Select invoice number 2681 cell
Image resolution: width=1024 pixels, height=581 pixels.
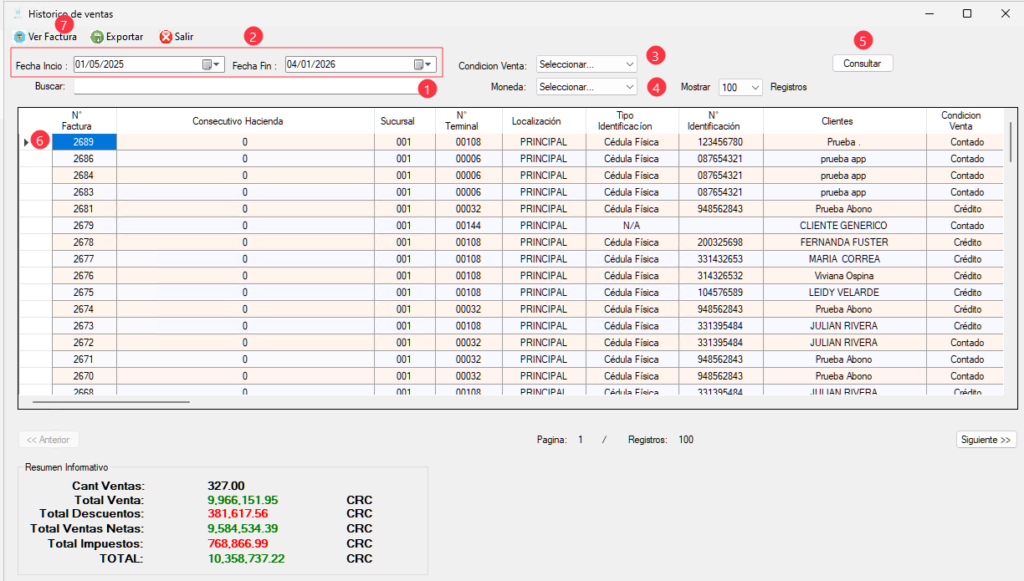click(84, 209)
